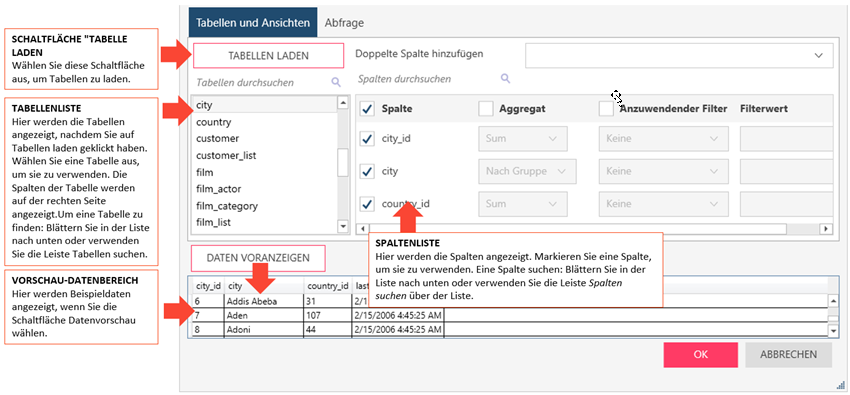850x395 pixels.
Task: Open the Keine filter dropdown for city_id
Action: tap(660, 139)
